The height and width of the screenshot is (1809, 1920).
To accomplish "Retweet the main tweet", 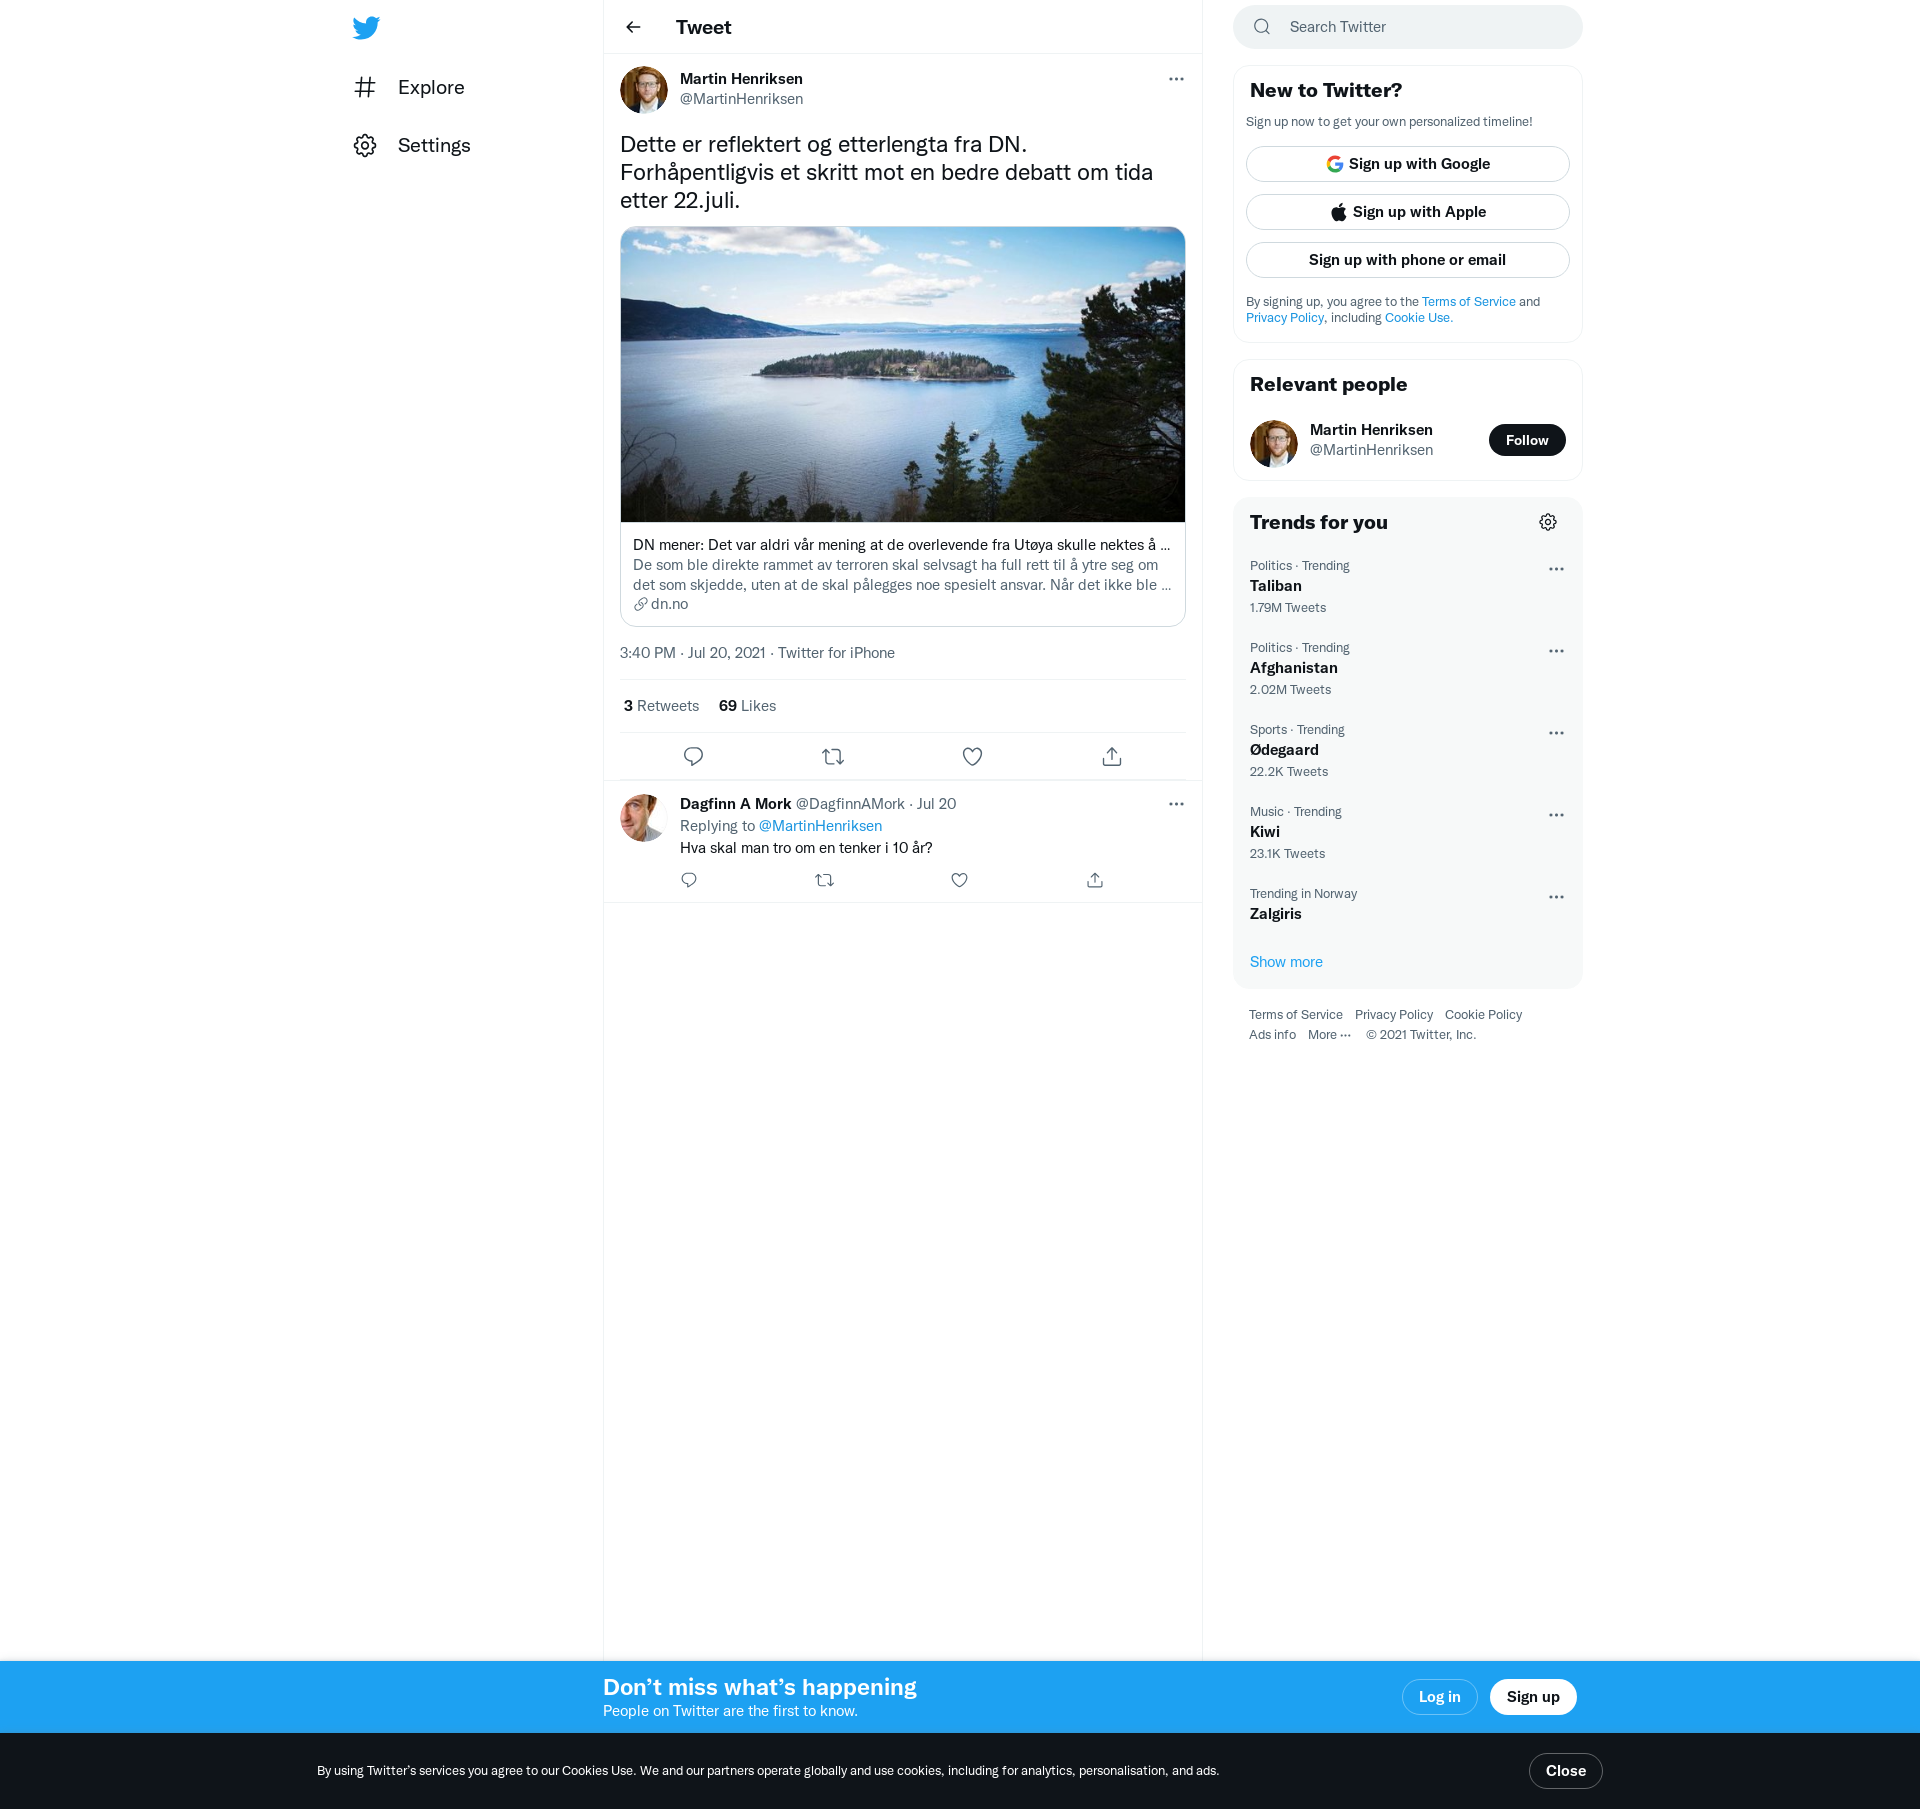I will pos(833,757).
